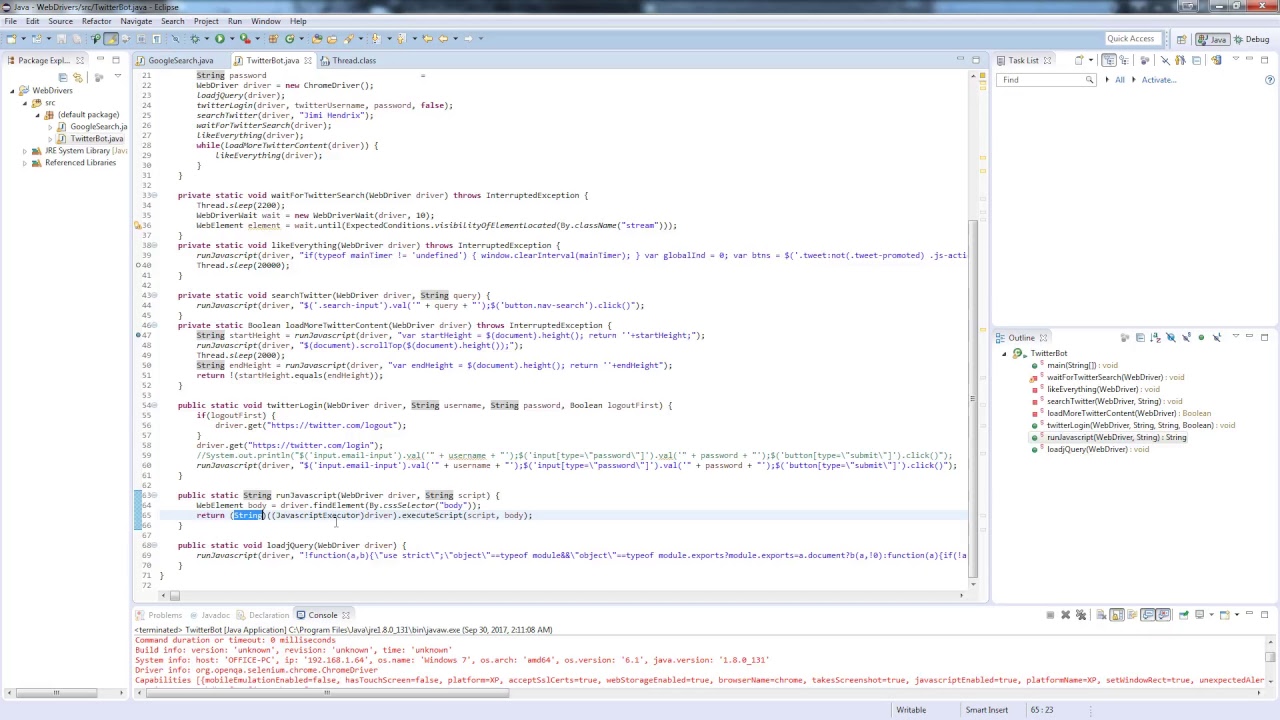This screenshot has width=1280, height=720.
Task: Open Outline view menu dropdown triangle
Action: 1236,336
